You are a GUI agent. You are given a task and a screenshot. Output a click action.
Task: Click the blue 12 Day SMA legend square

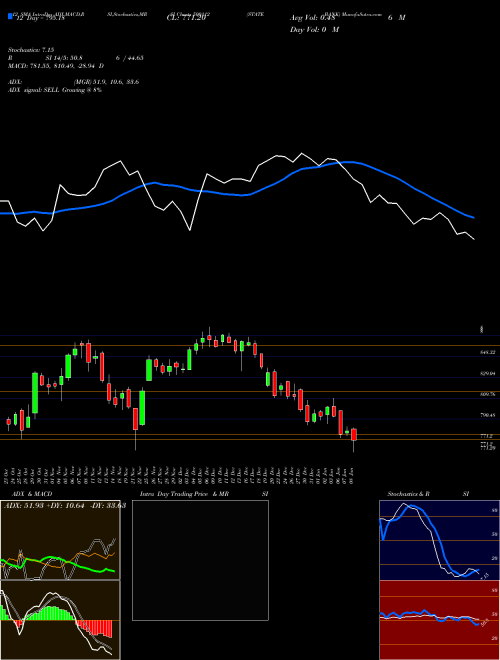10,17
